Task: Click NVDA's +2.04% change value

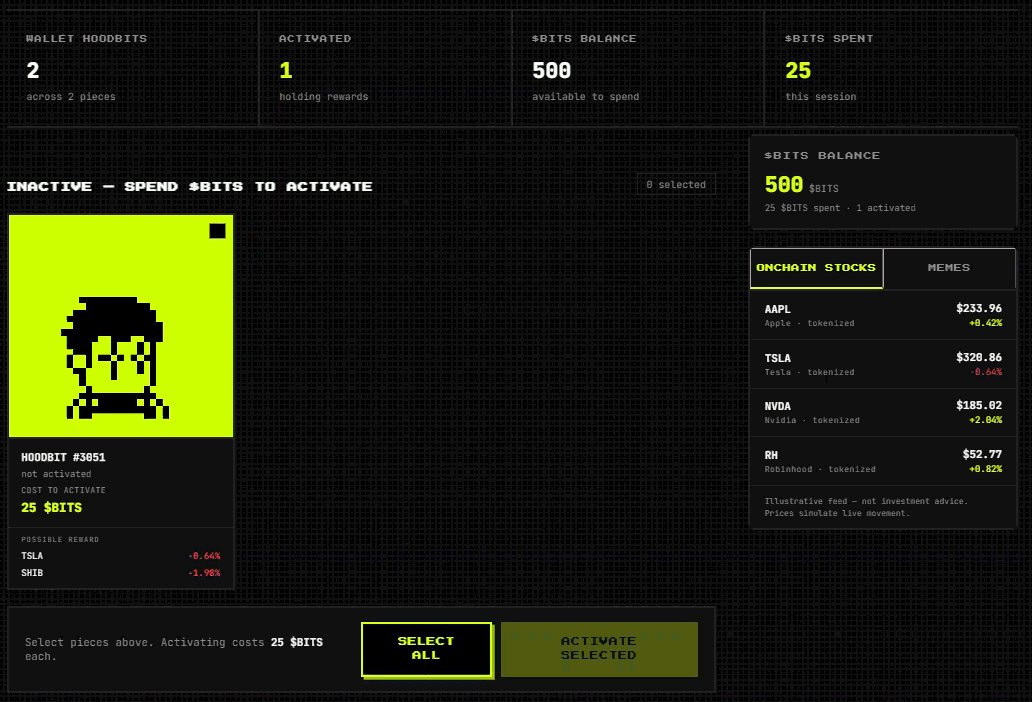Action: (986, 420)
